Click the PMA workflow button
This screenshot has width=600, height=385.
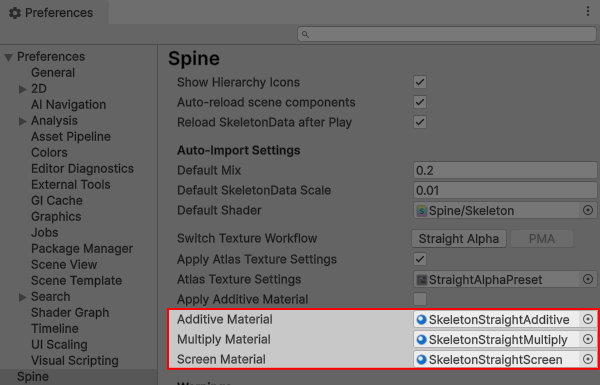click(541, 239)
